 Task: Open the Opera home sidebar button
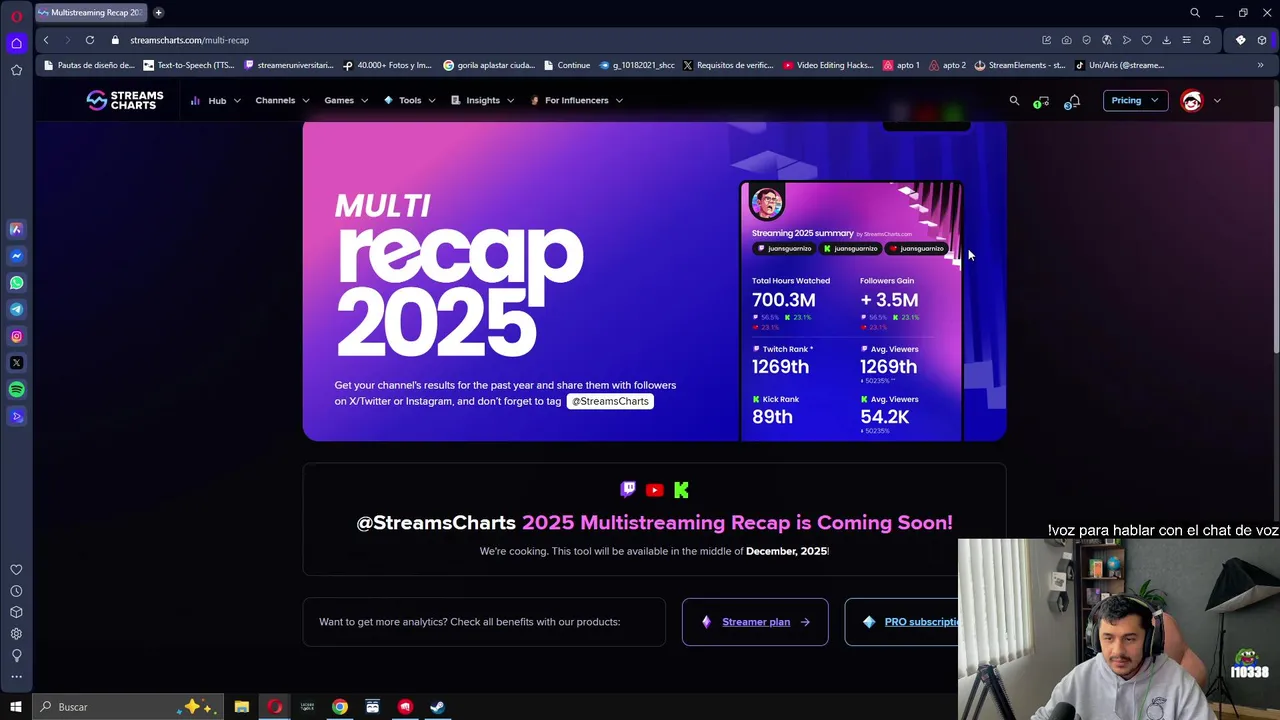(x=16, y=43)
